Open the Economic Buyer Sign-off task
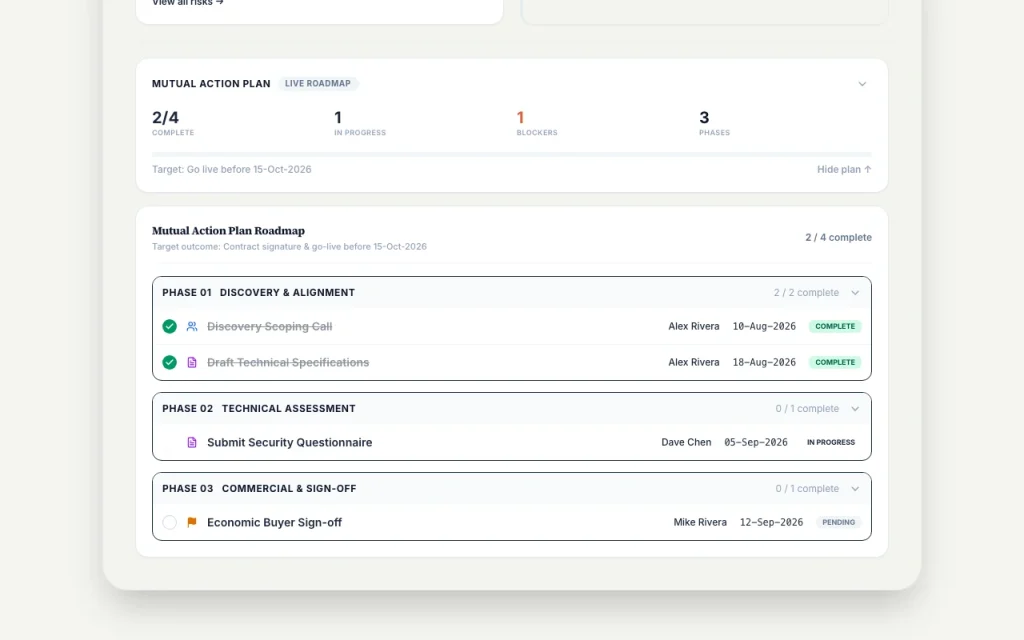The image size is (1024, 640). click(x=274, y=522)
